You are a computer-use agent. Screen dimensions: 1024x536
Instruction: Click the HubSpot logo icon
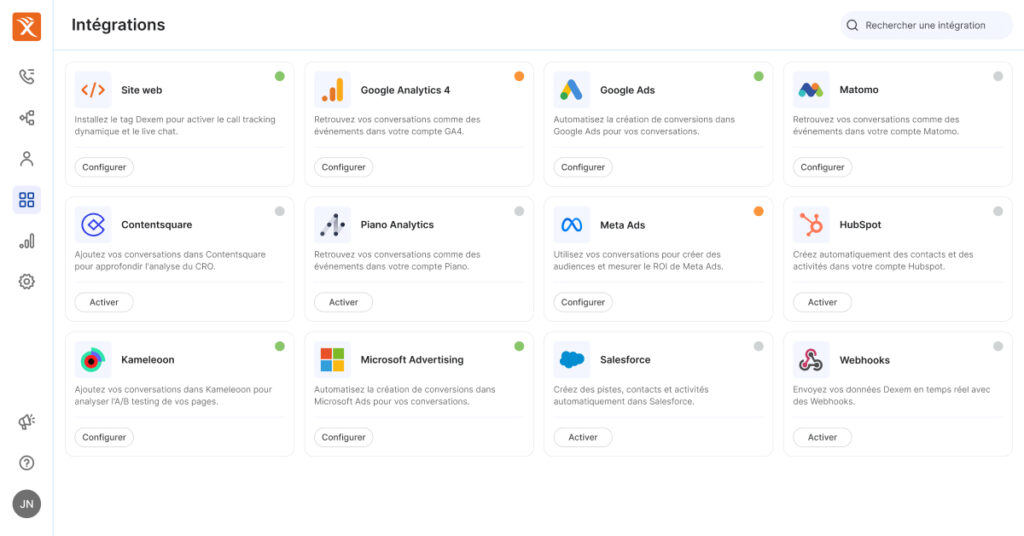811,225
